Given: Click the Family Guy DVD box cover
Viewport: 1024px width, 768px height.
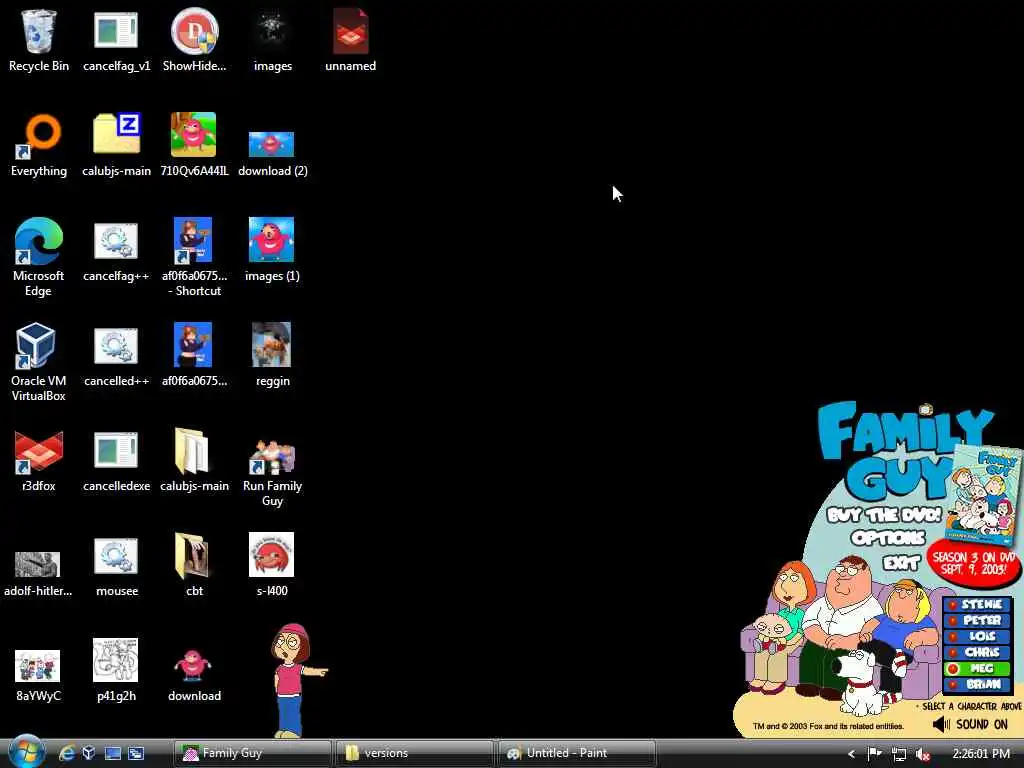Looking at the screenshot, I should coord(985,493).
